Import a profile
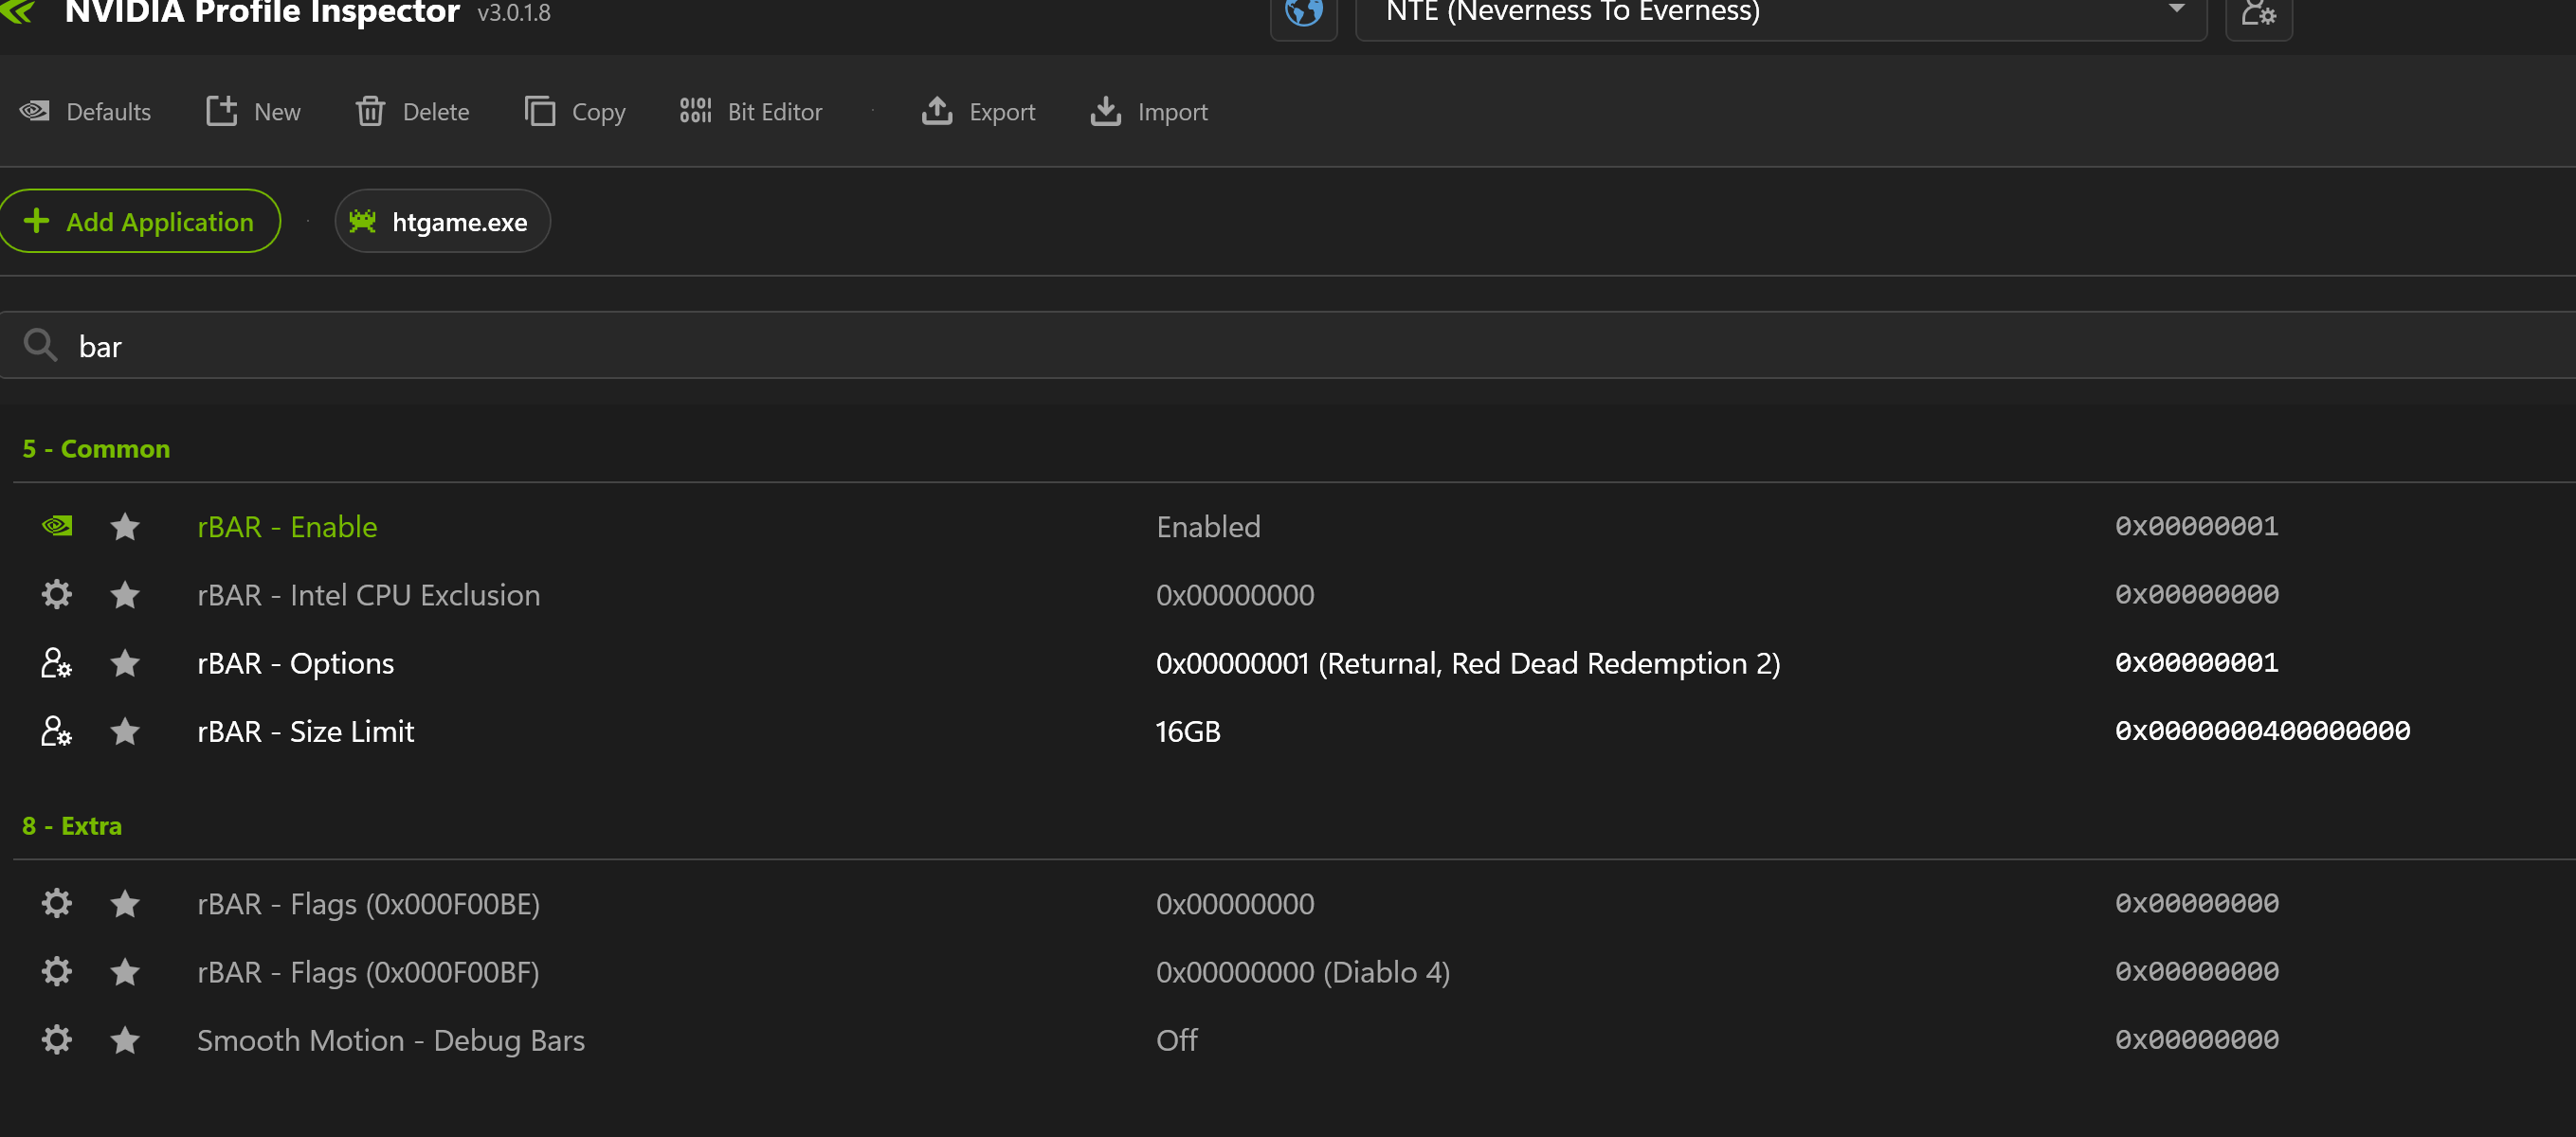 1149,112
